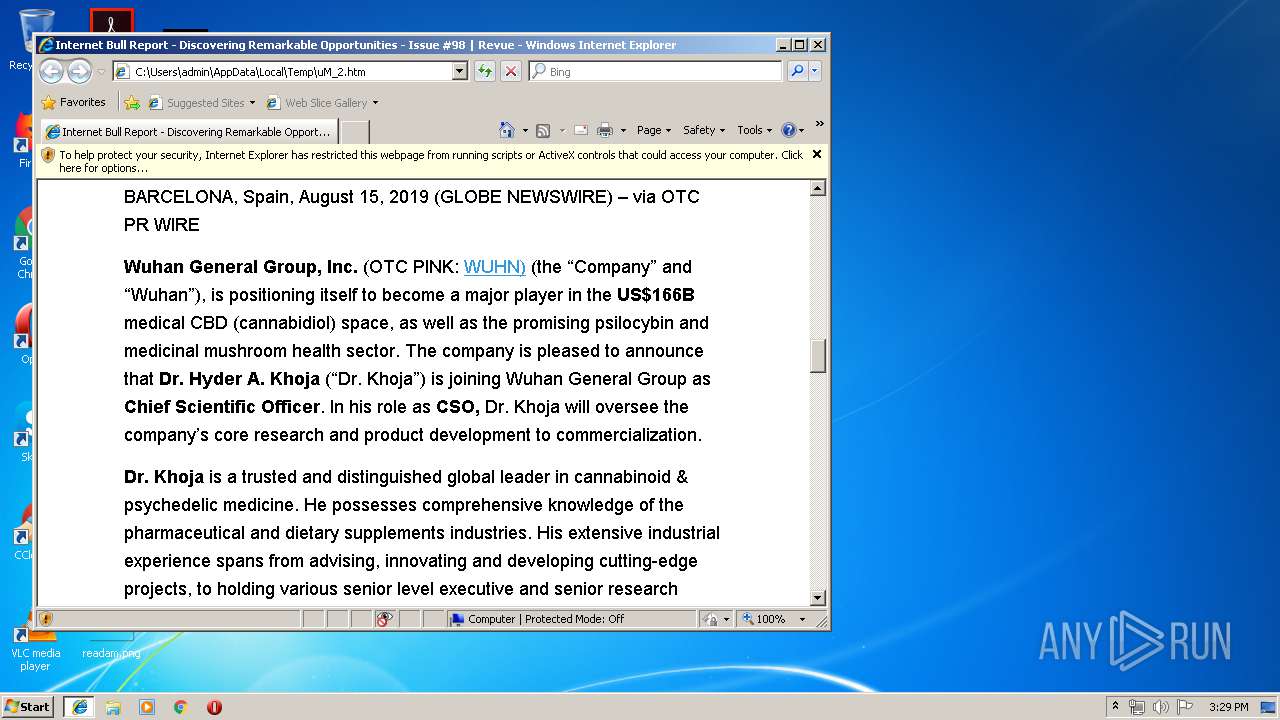Open Google Chrome taskbar icon
Screen dimensions: 1280x720
181,706
